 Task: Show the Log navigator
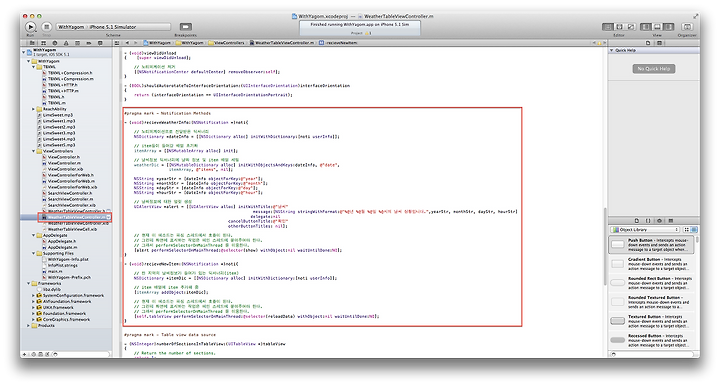100,43
